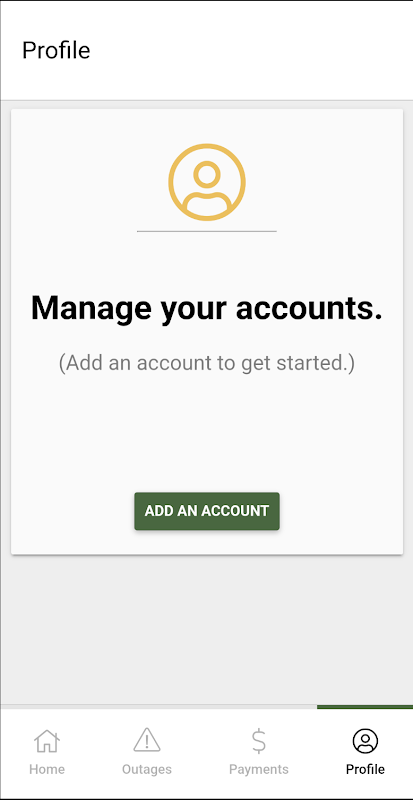Screen dimensions: 413x800
Task: Select the Payments dollar sign icon
Action: click(x=259, y=741)
